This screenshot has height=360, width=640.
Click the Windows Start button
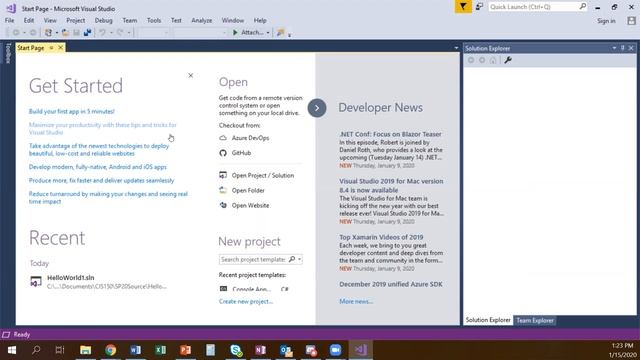[11, 350]
